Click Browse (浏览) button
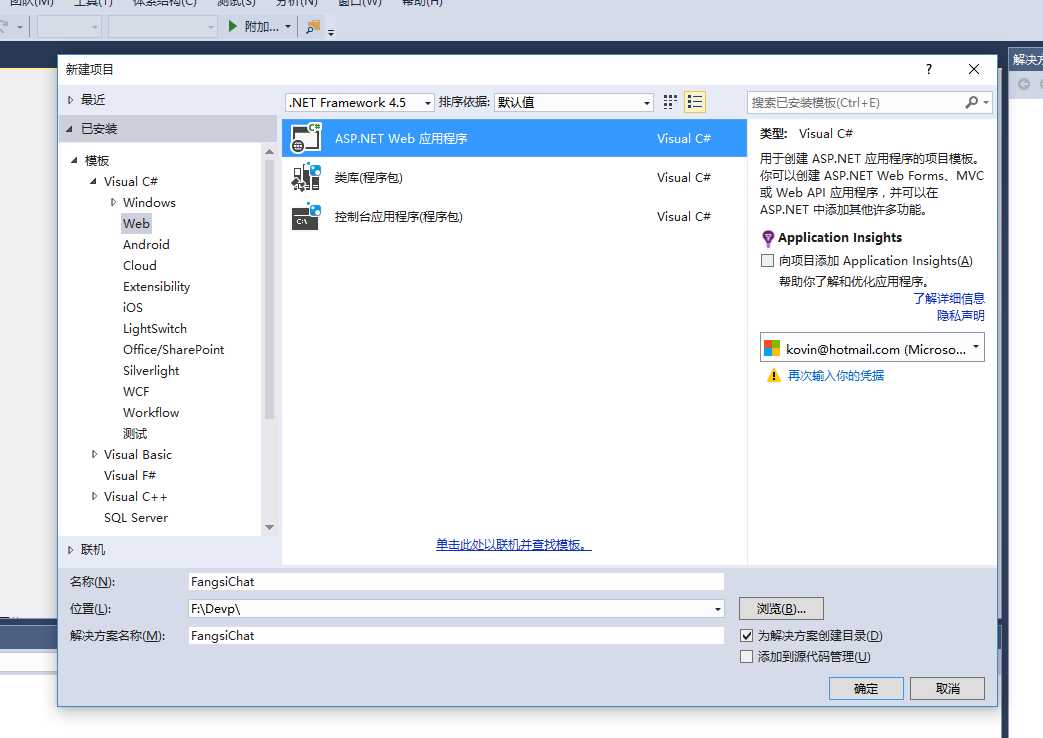Screen dimensions: 1043x738 point(781,608)
